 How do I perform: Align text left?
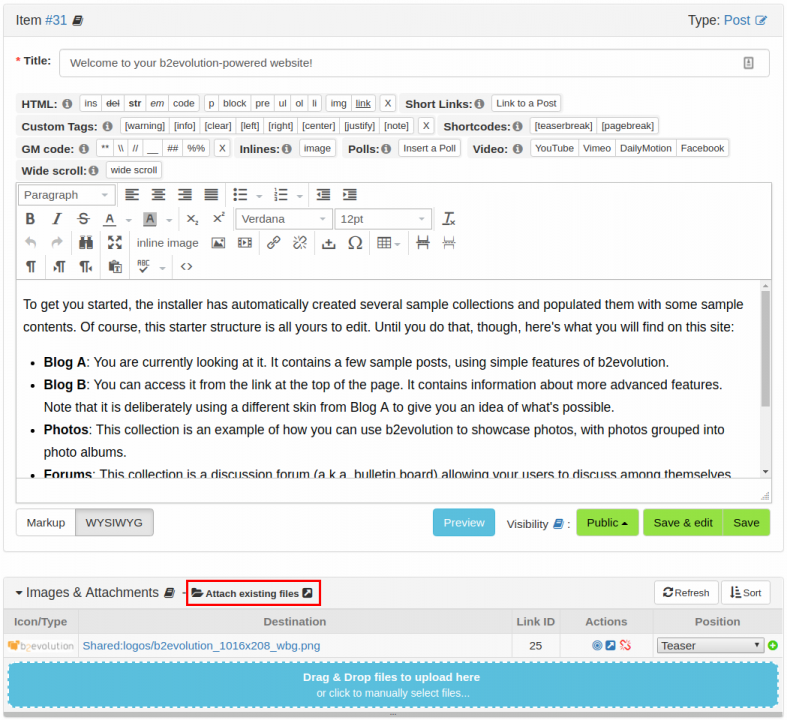pos(132,195)
